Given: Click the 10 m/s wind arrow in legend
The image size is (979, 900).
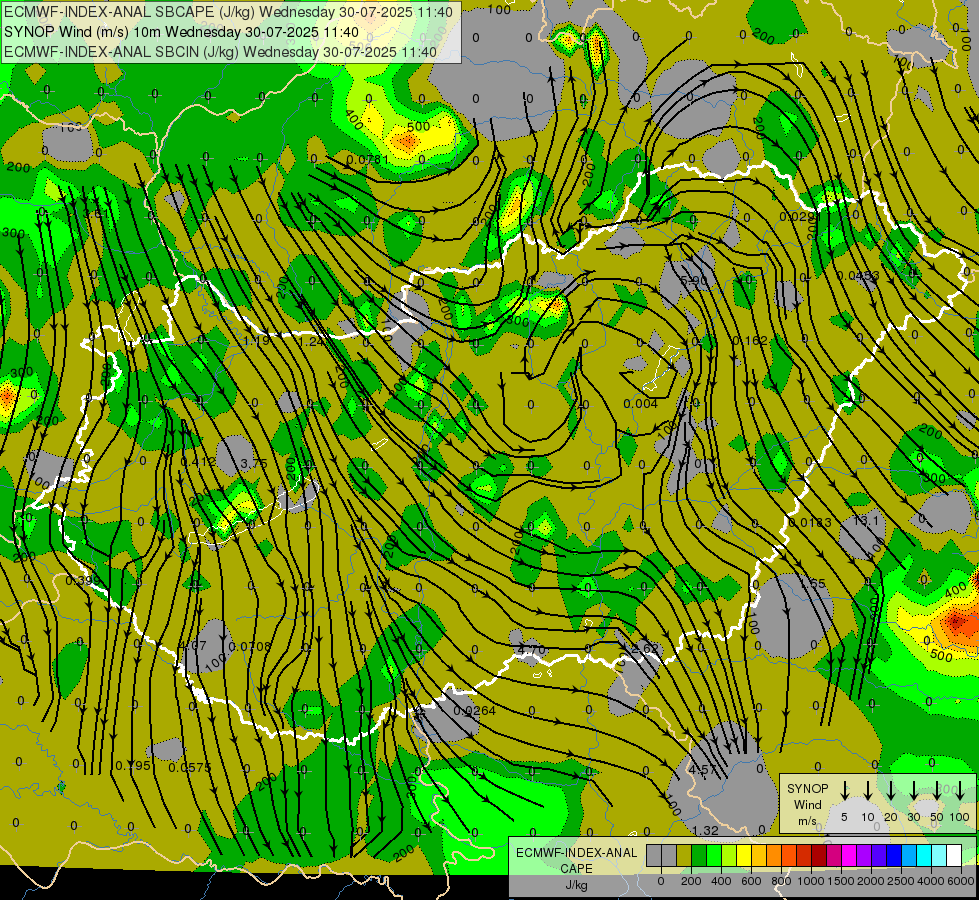Looking at the screenshot, I should tap(867, 789).
